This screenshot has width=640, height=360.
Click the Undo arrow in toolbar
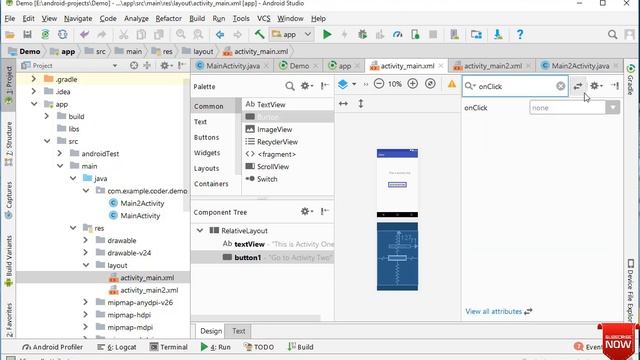84,35
